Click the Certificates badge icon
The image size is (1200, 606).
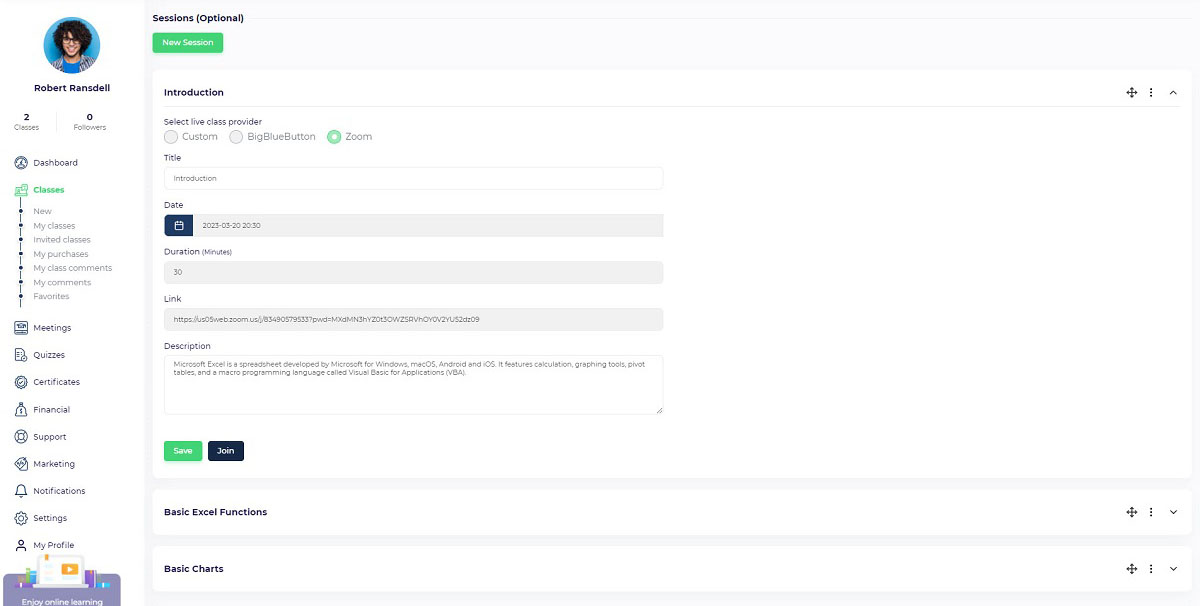[21, 382]
